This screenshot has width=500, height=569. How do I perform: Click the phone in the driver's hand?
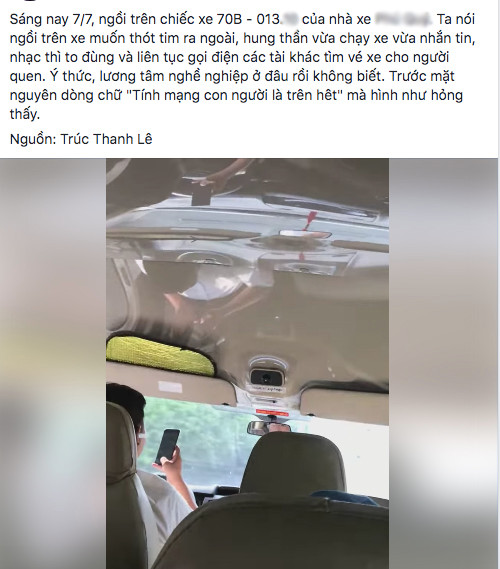pyautogui.click(x=167, y=447)
